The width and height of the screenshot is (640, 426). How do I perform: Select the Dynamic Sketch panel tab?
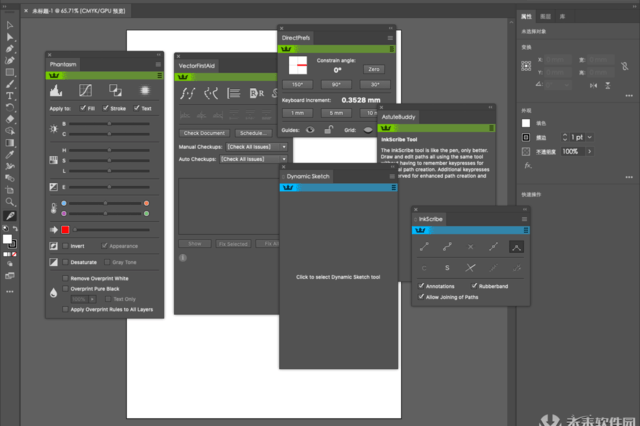pos(308,176)
